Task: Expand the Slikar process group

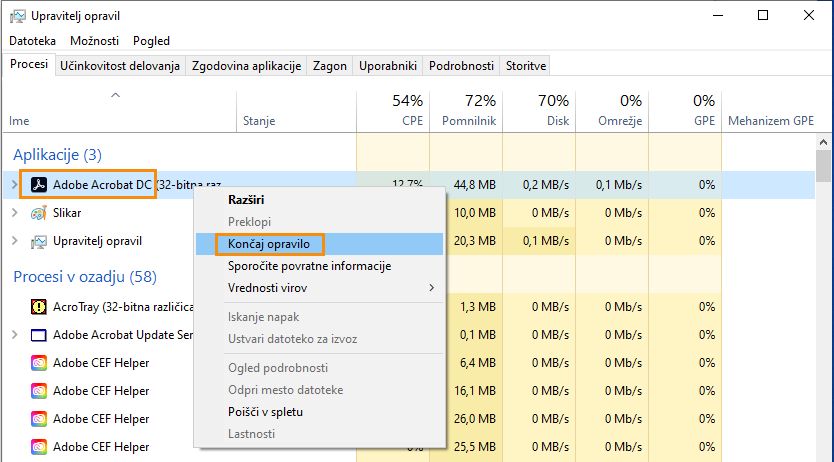Action: (14, 213)
